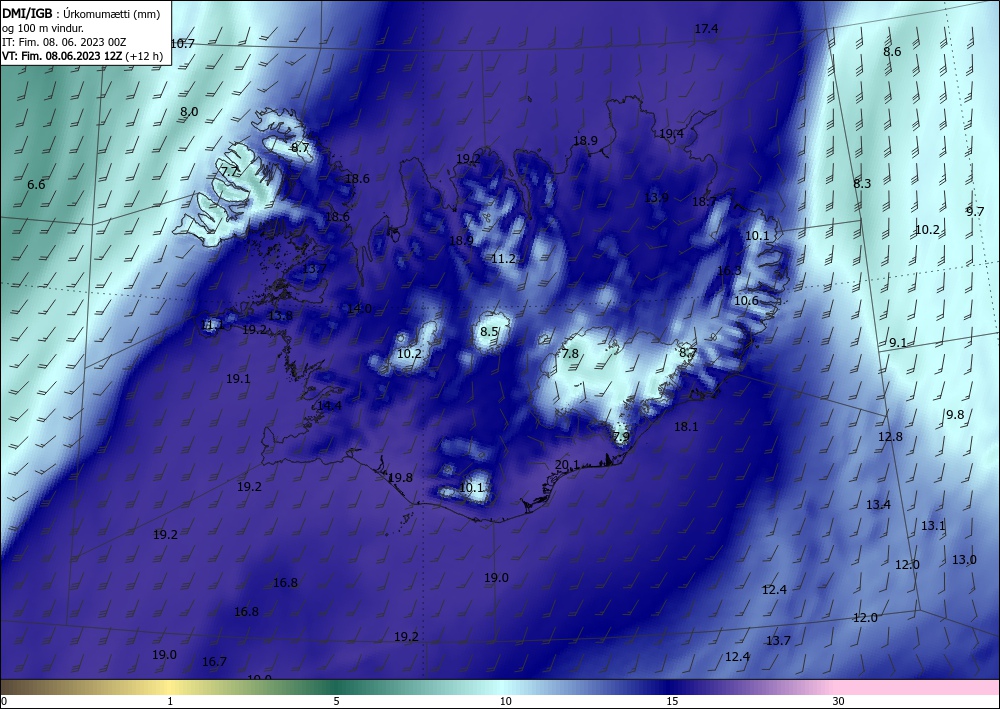The width and height of the screenshot is (1000, 709).
Task: Select the 12.8 value label
Action: (890, 437)
